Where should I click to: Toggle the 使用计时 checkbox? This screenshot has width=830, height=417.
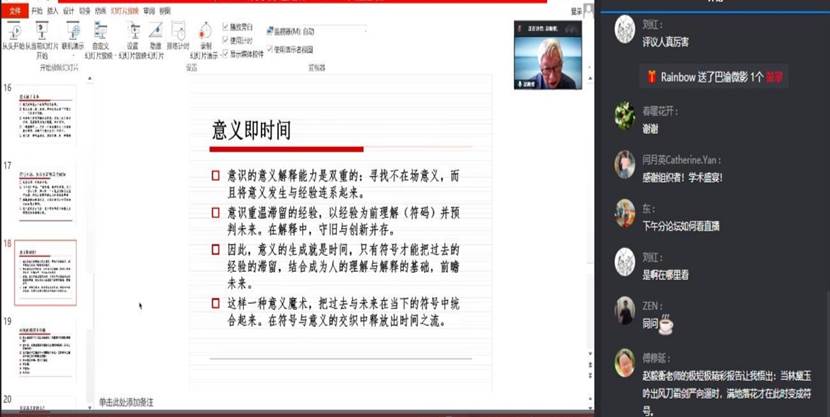pyautogui.click(x=225, y=39)
